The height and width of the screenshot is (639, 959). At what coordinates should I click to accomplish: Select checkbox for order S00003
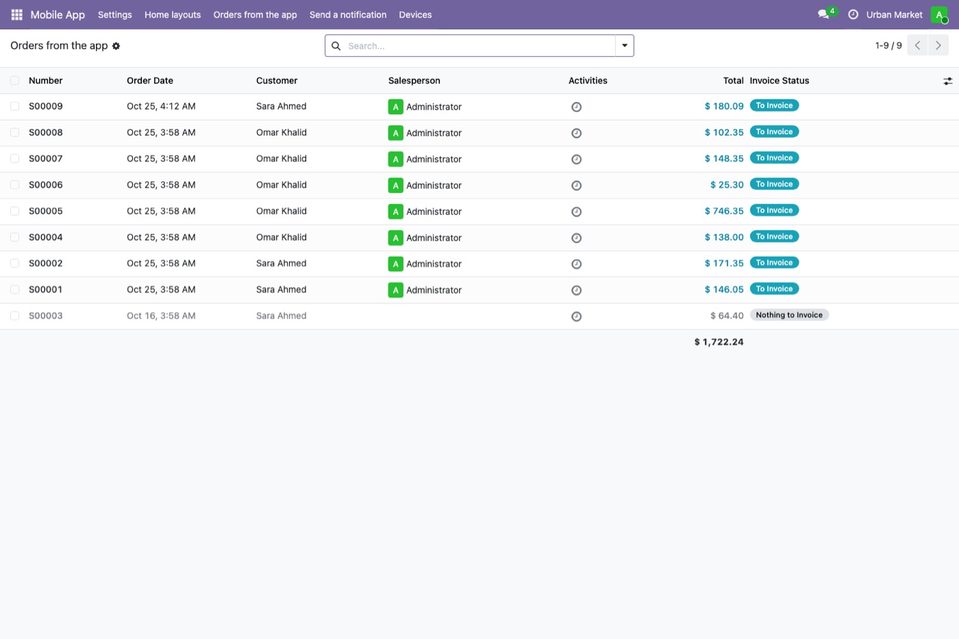click(15, 316)
